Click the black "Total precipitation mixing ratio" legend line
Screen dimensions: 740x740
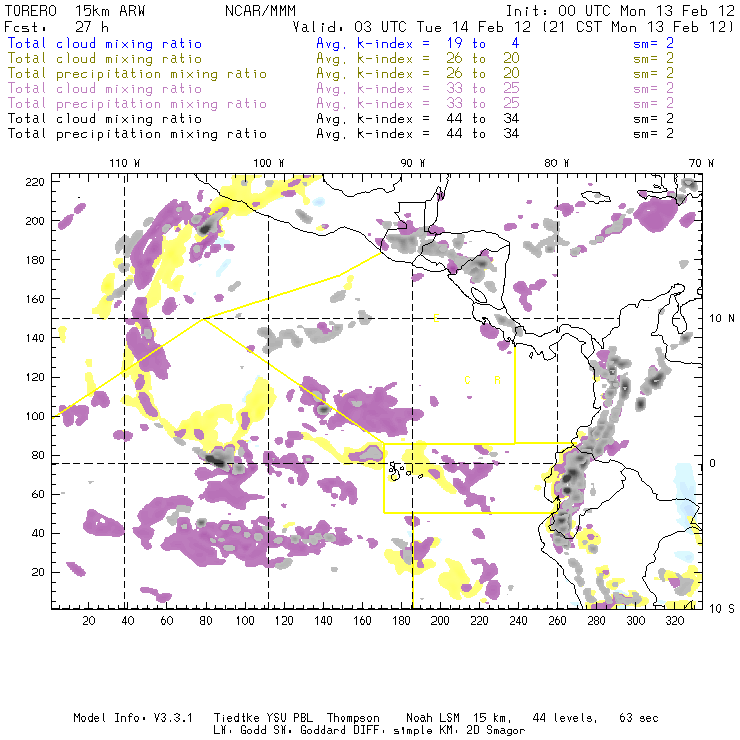point(137,134)
